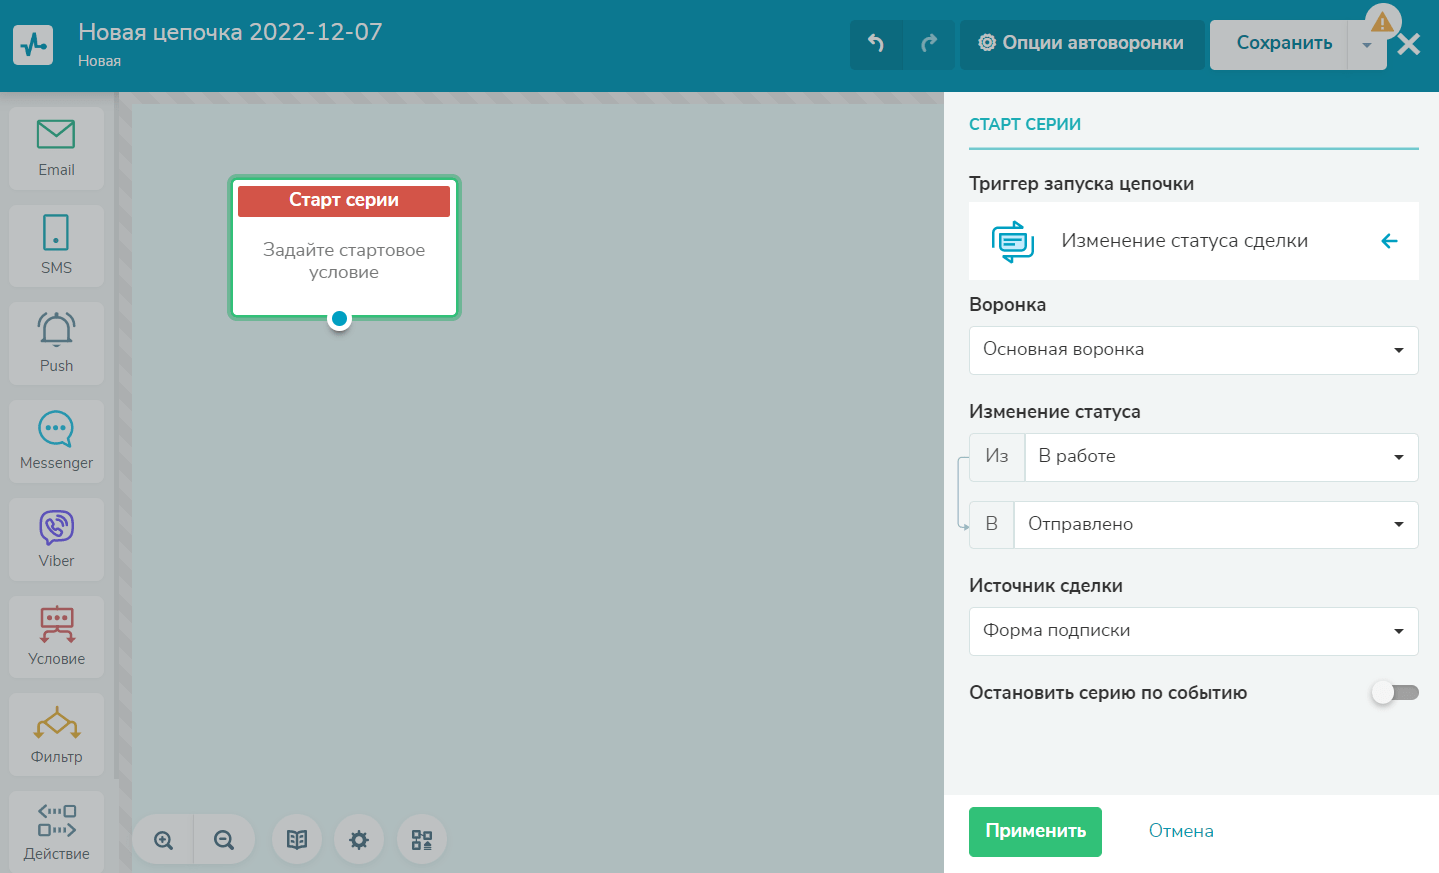This screenshot has height=873, width=1439.
Task: Toggle Остановить серию по событию switch
Action: 1395,693
